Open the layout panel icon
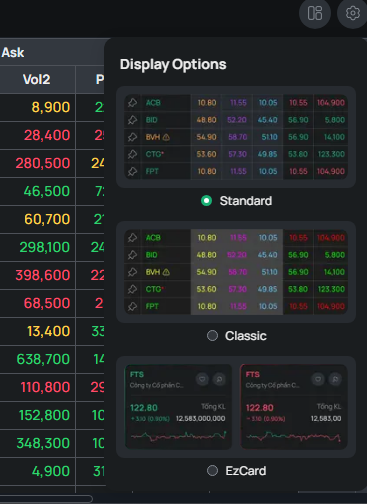 point(315,14)
